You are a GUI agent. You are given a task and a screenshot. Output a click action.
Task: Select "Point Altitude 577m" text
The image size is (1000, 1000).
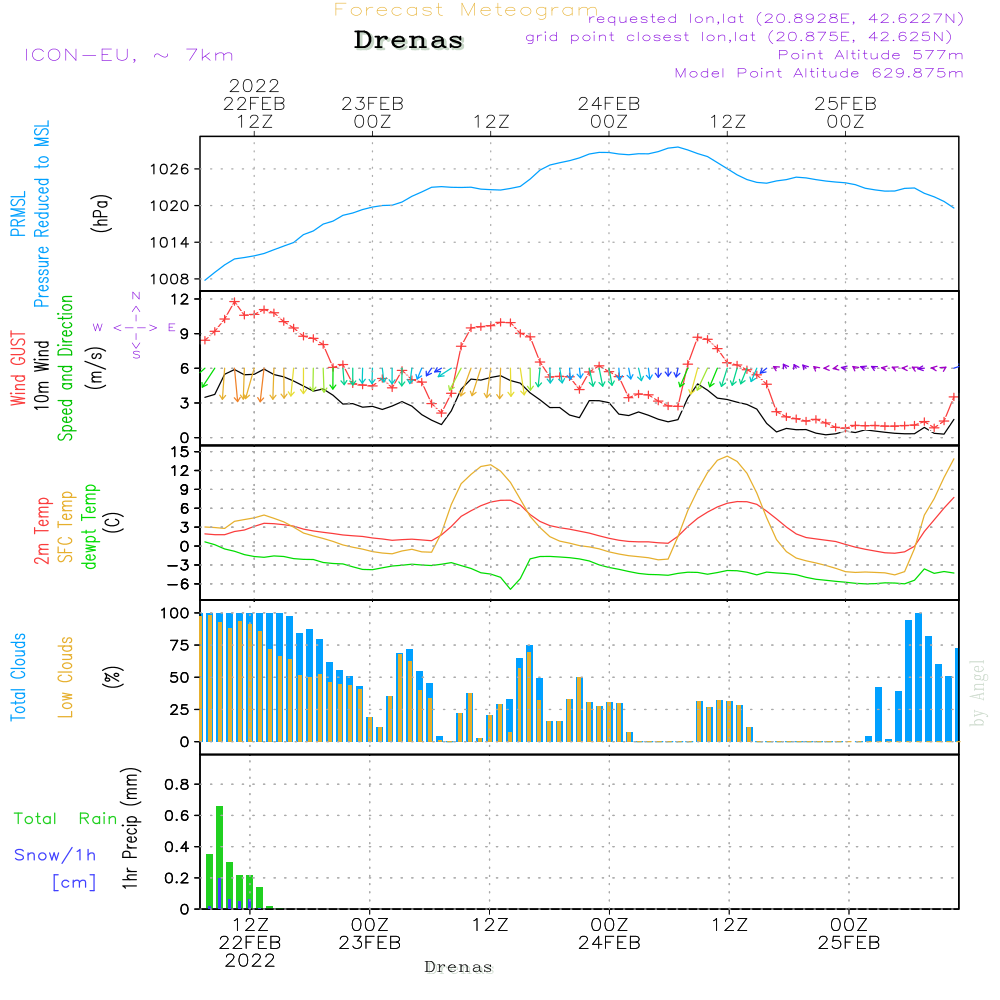point(871,55)
